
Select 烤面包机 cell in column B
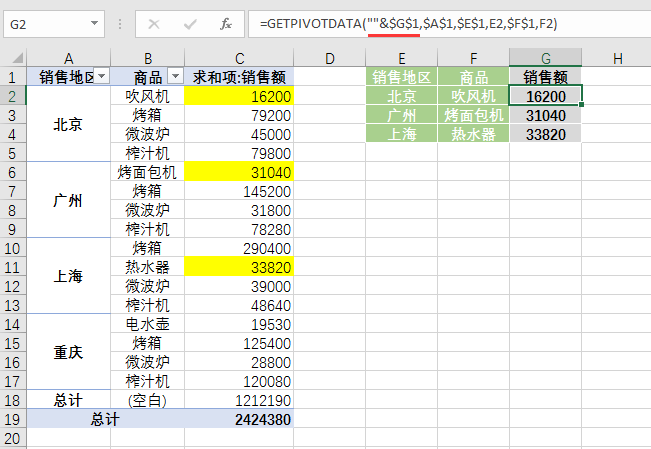tap(147, 172)
